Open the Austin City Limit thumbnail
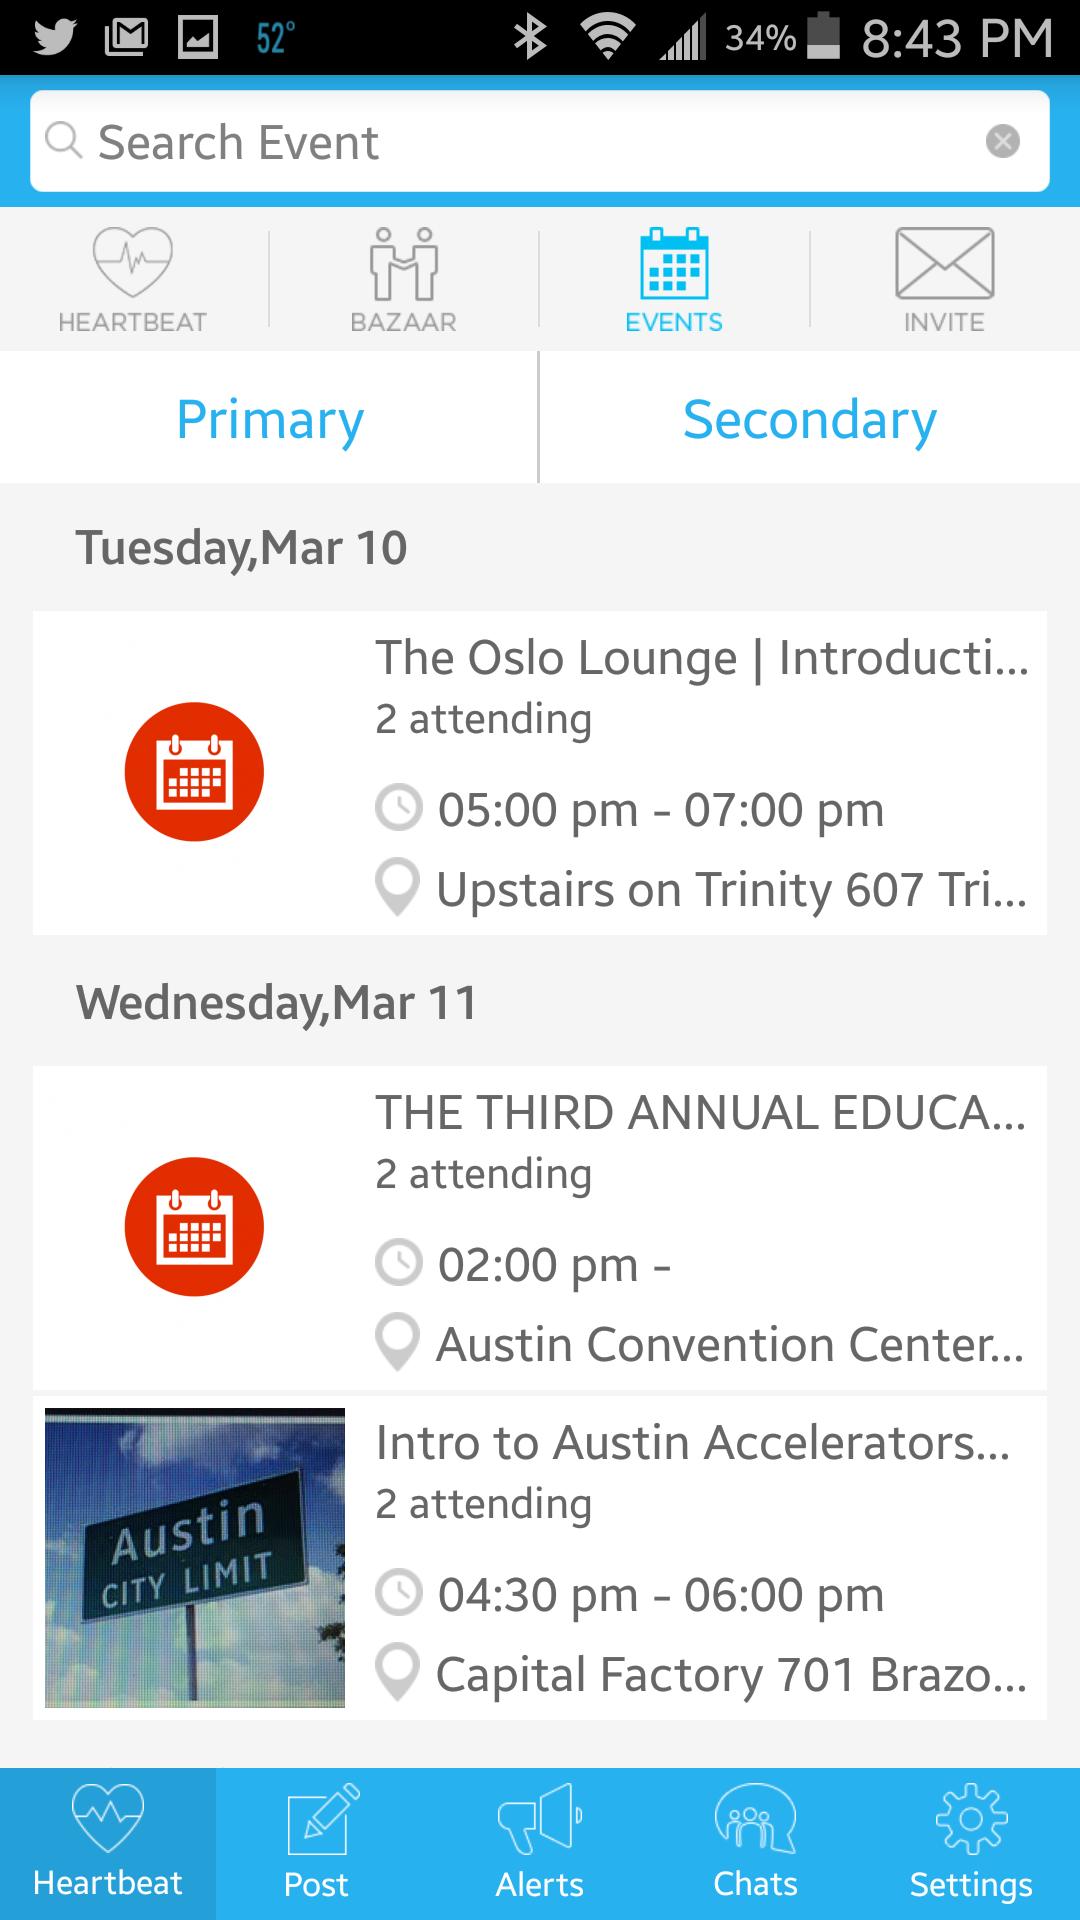This screenshot has width=1080, height=1920. [x=195, y=1557]
